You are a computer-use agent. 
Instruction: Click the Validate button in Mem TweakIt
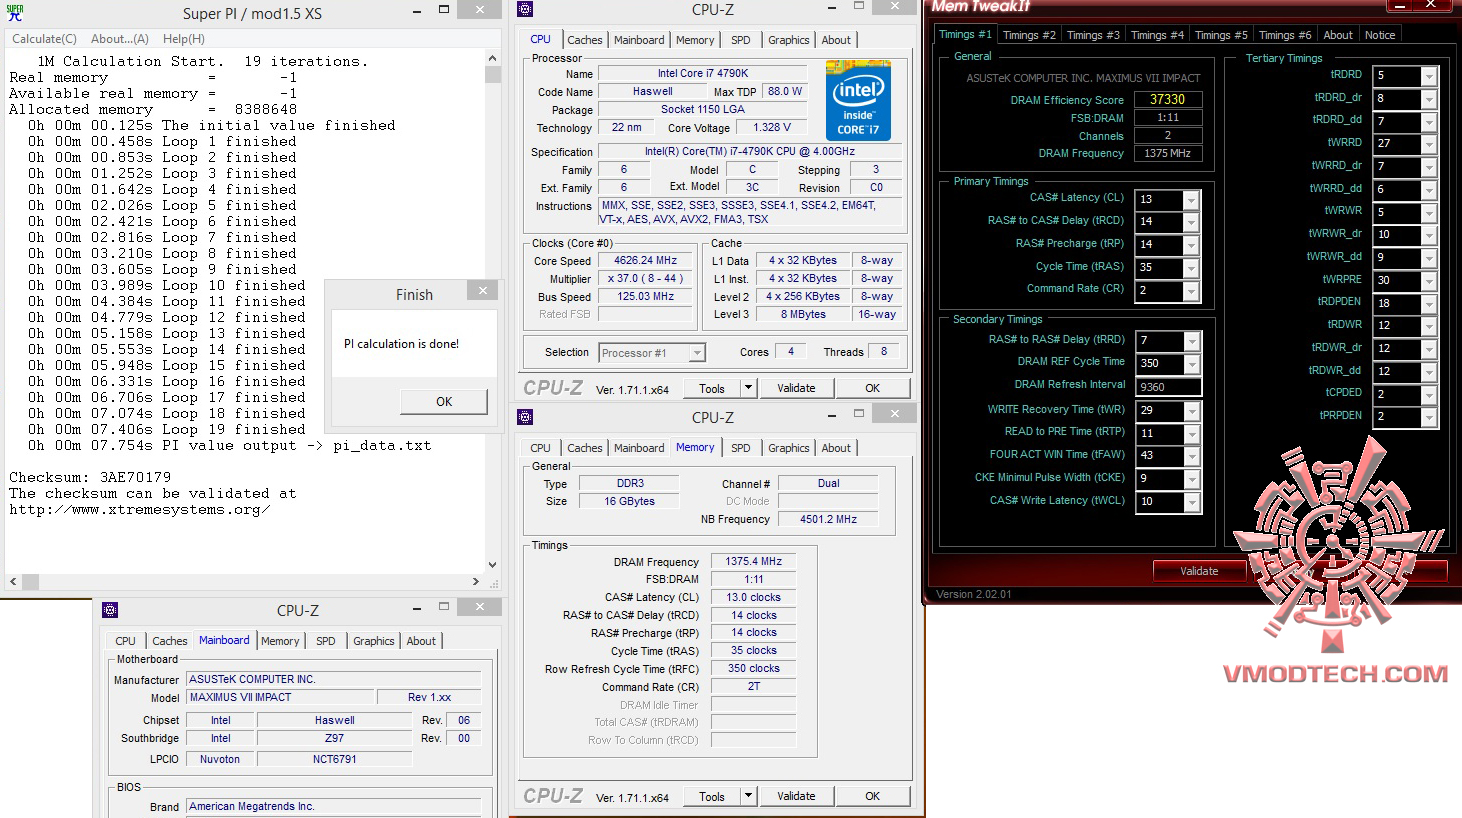tap(1199, 571)
